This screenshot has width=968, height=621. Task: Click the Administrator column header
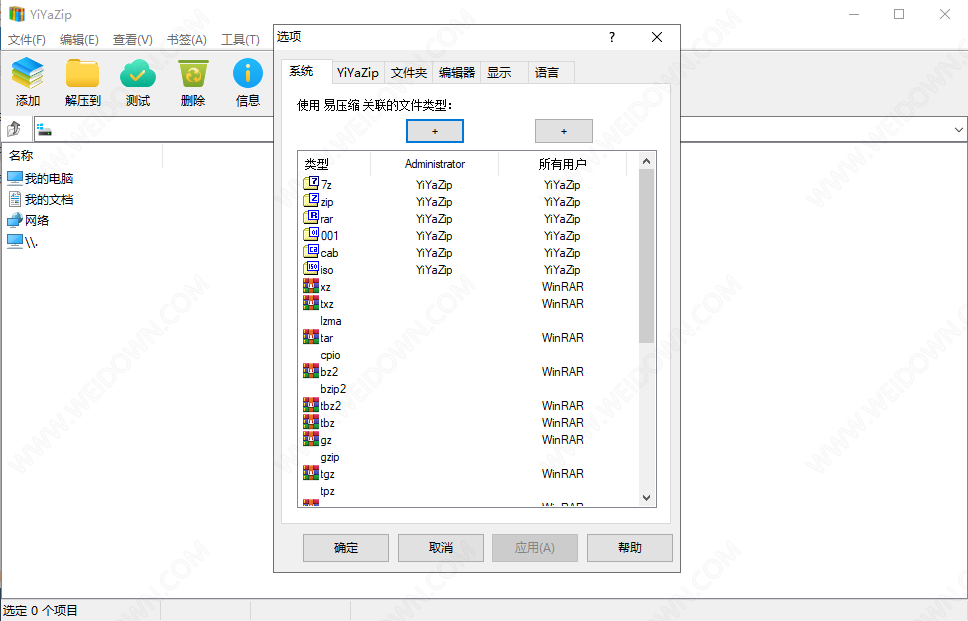pyautogui.click(x=435, y=164)
